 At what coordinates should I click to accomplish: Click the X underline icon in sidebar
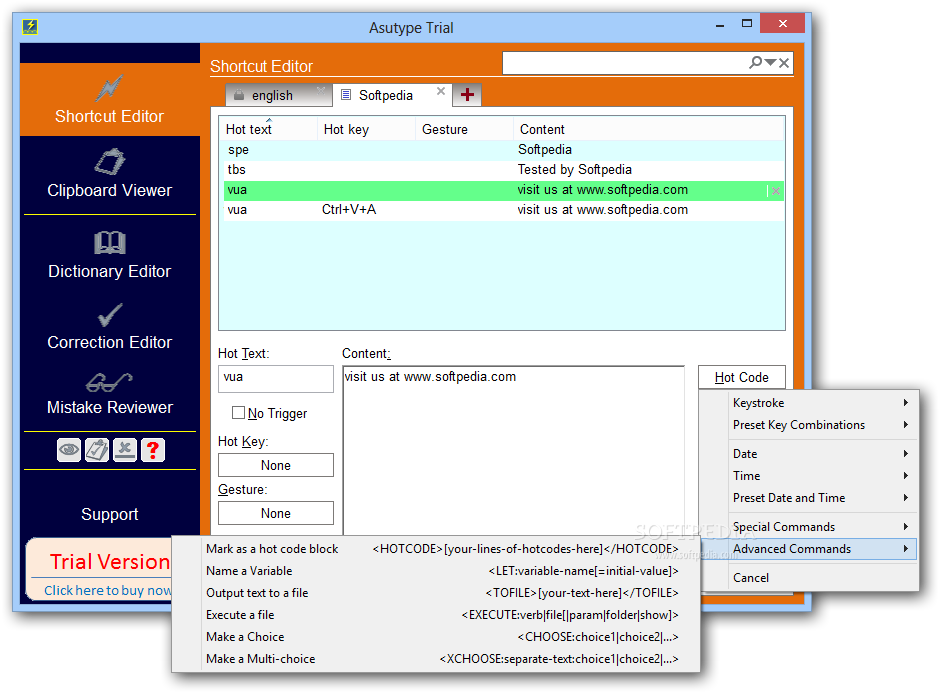pos(125,450)
